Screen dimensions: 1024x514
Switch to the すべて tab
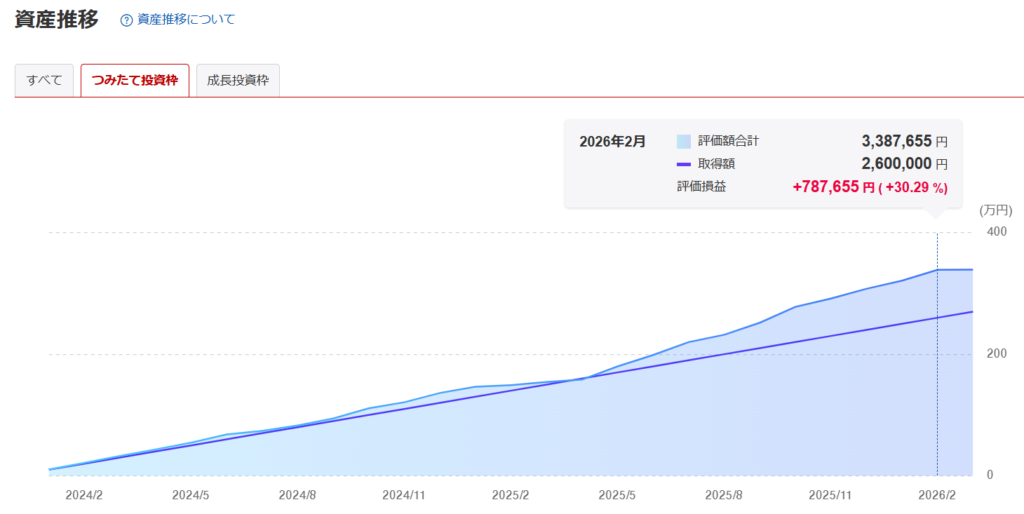point(44,80)
